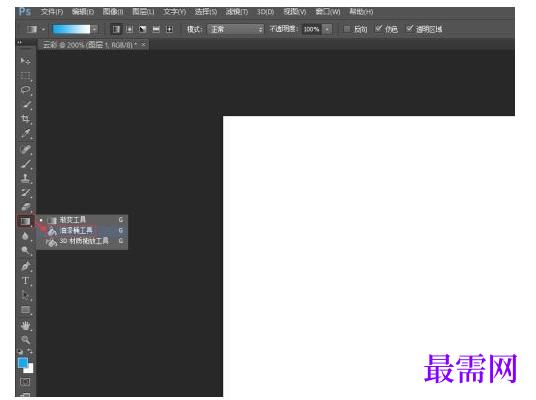Select the Clone Stamp tool

click(x=26, y=178)
